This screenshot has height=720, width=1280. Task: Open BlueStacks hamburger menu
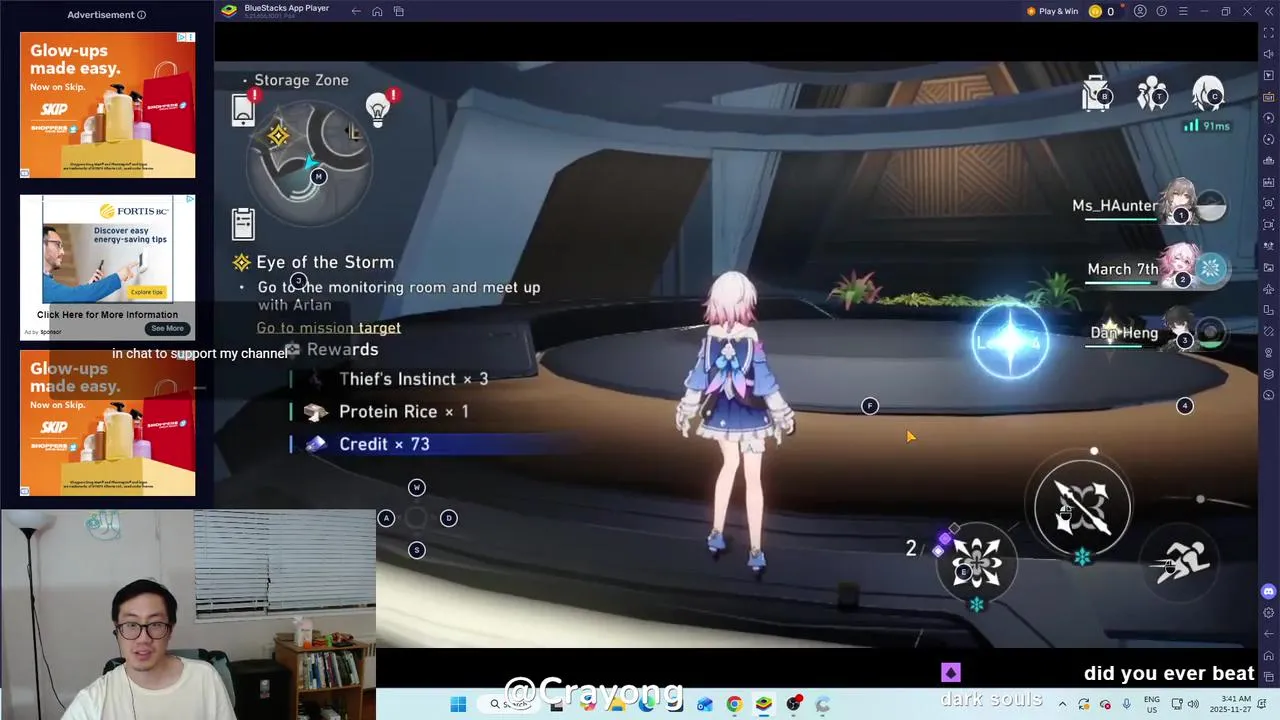(x=1183, y=11)
